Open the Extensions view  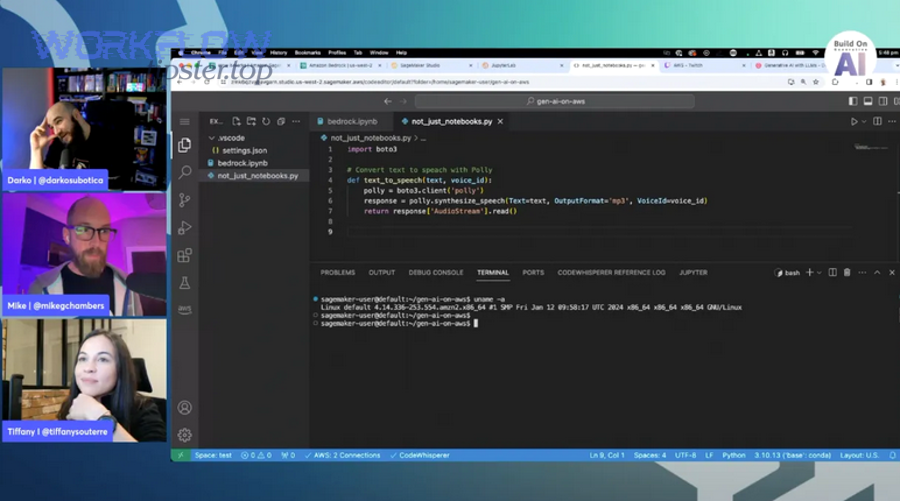[185, 256]
